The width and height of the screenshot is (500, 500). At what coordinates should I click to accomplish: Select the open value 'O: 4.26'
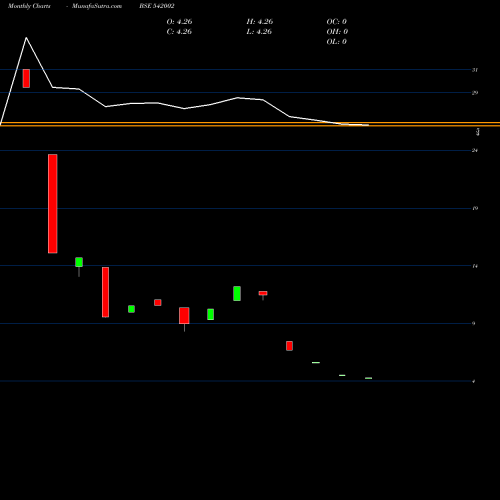pyautogui.click(x=179, y=22)
